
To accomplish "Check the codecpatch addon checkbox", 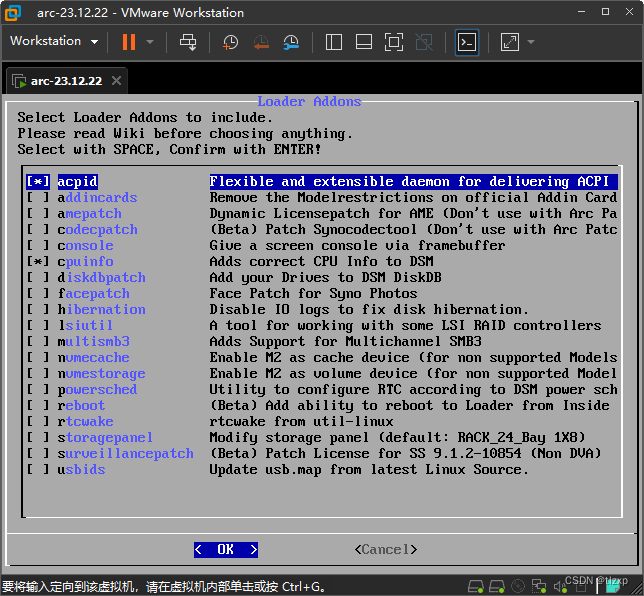I will click(38, 229).
